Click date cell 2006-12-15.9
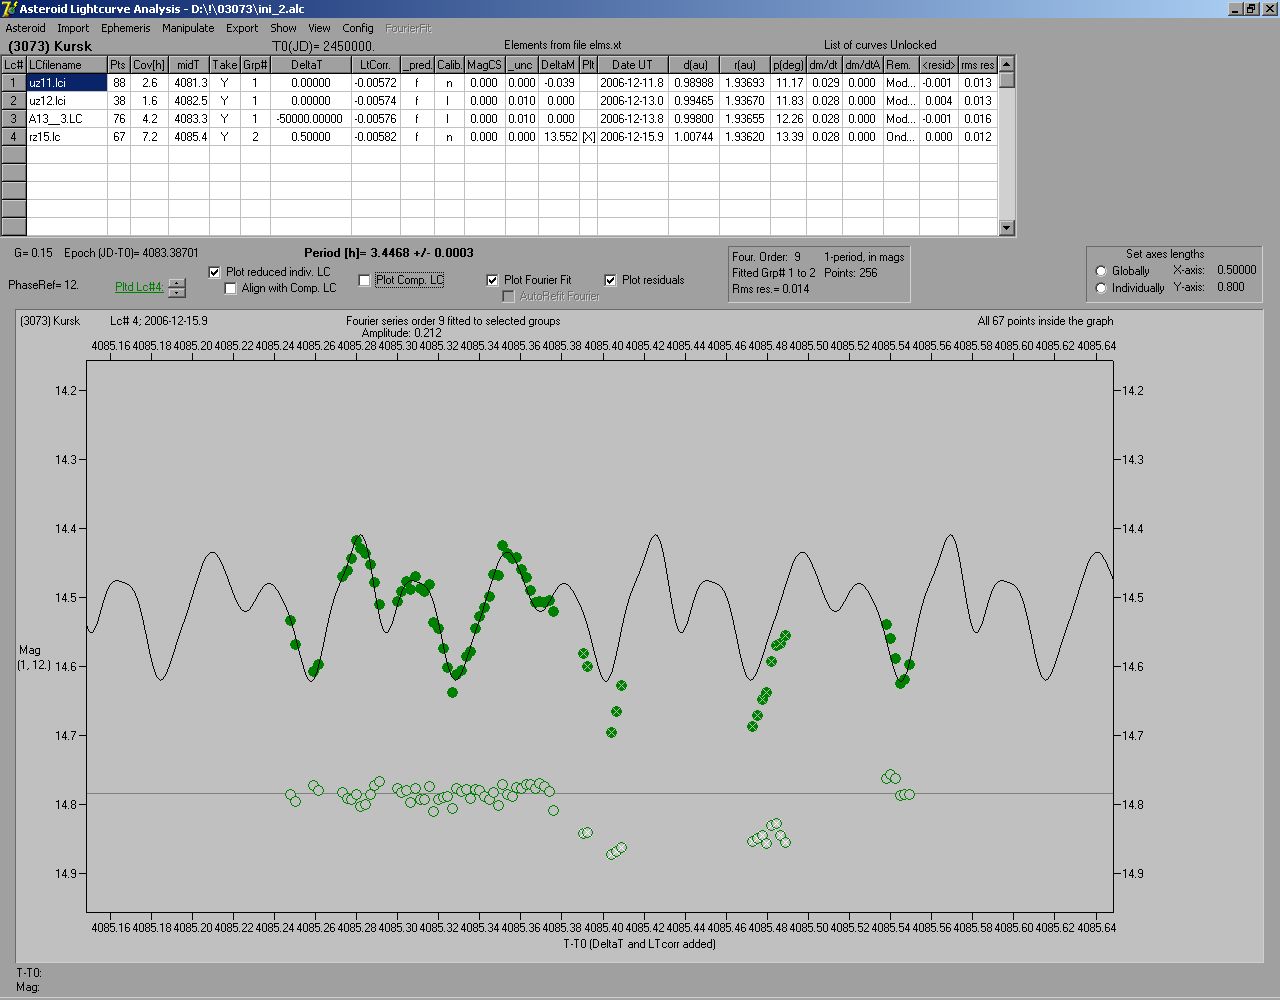1280x1000 pixels. pyautogui.click(x=632, y=137)
